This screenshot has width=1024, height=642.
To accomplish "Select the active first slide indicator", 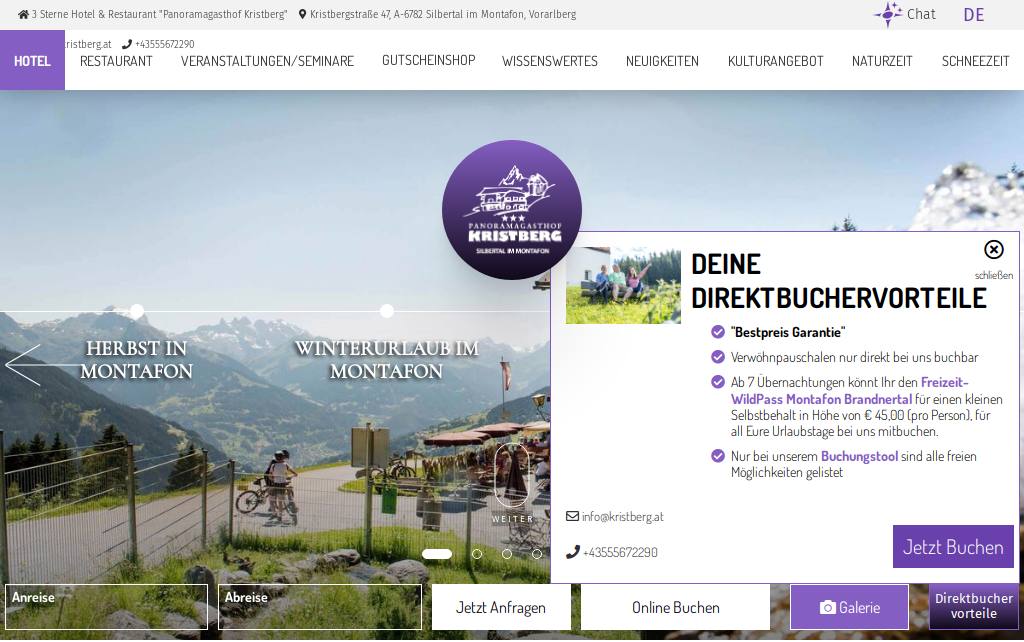I will pos(437,554).
